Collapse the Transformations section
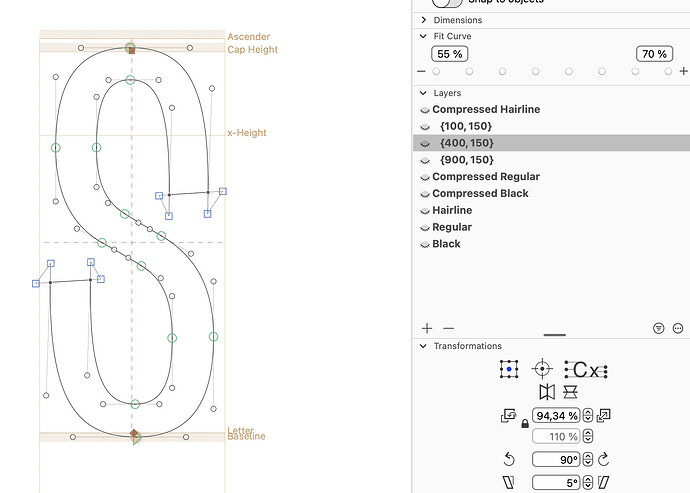This screenshot has height=493, width=690. click(x=423, y=346)
